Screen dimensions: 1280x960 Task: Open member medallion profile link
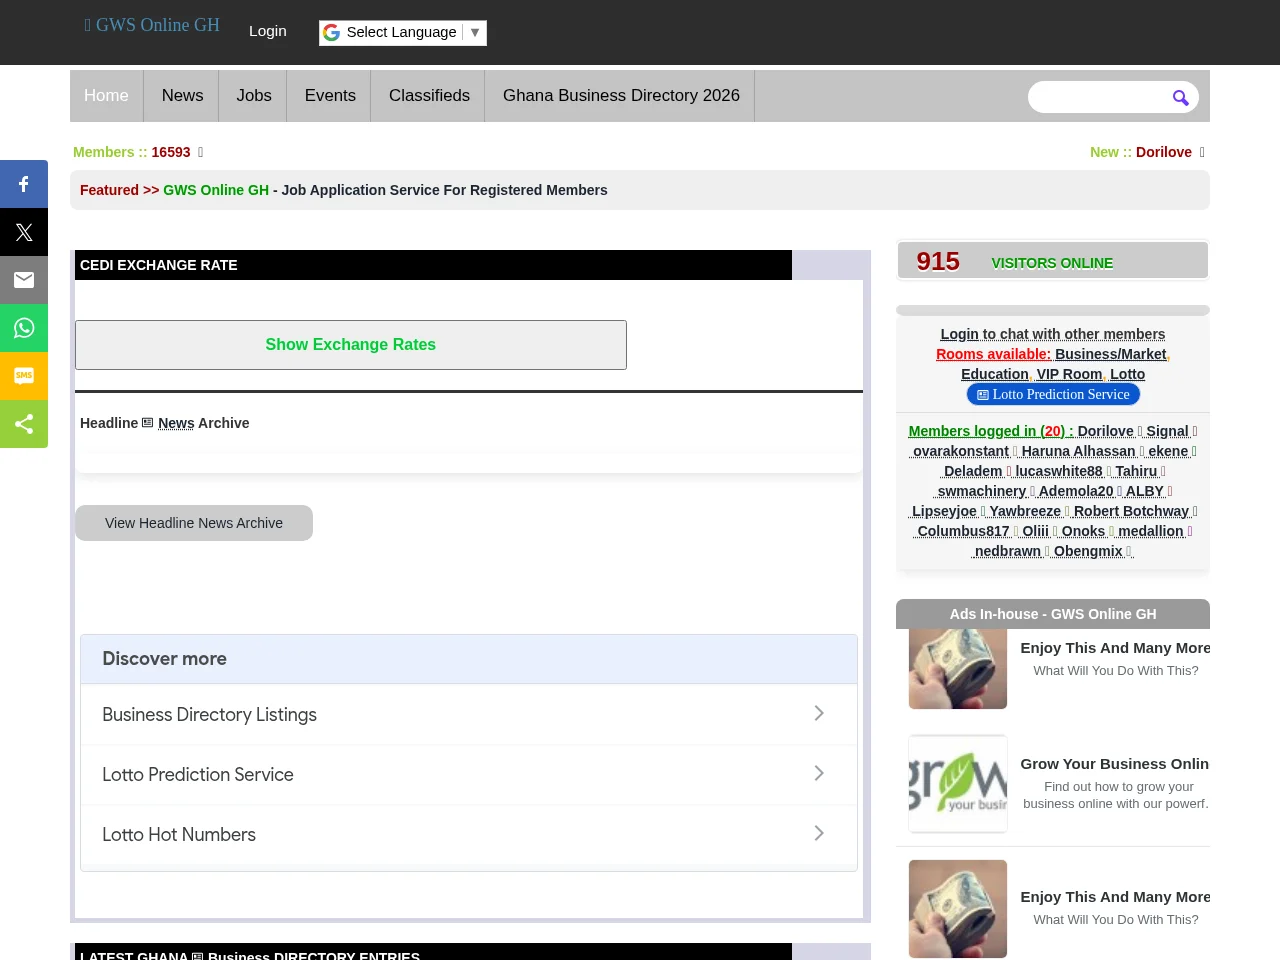[1151, 531]
